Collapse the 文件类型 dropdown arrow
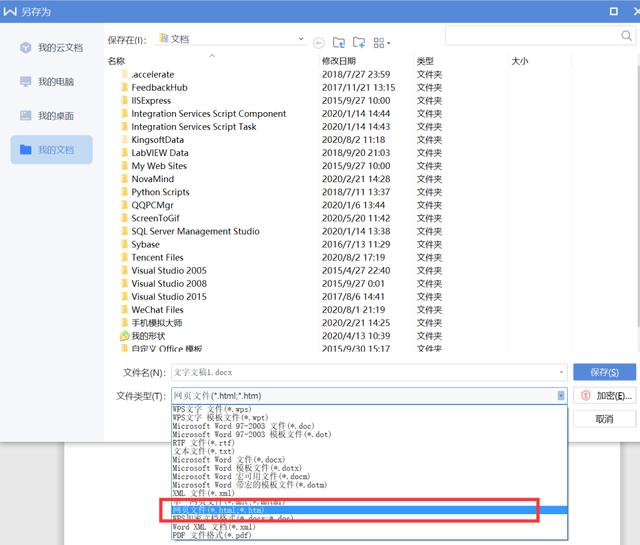 [561, 395]
